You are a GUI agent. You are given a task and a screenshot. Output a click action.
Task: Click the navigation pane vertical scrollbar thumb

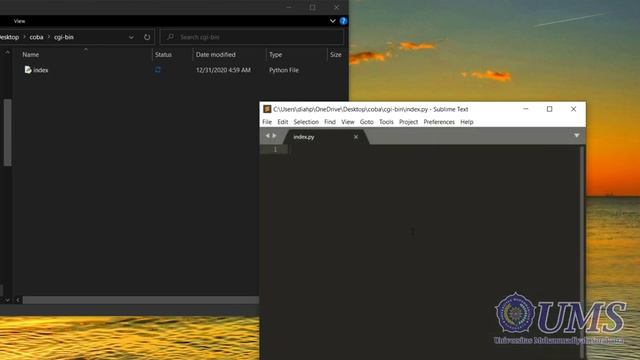point(7,133)
